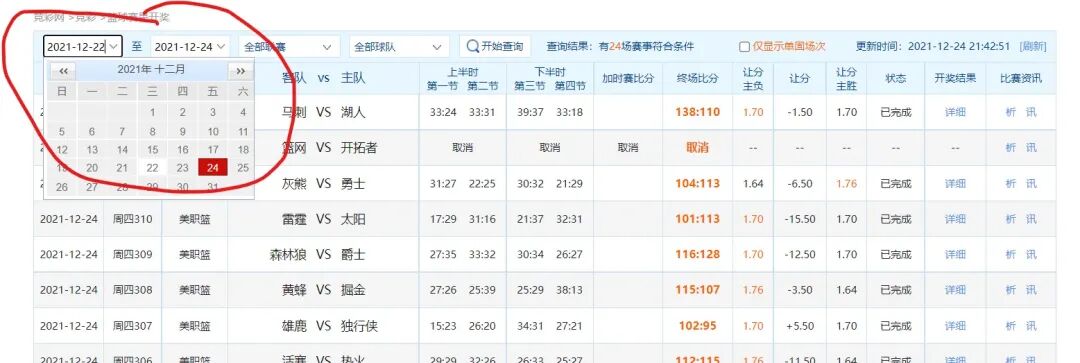Click 析 link for 篮网 VS 开拓者
This screenshot has height=363, width=1080.
pyautogui.click(x=1010, y=147)
